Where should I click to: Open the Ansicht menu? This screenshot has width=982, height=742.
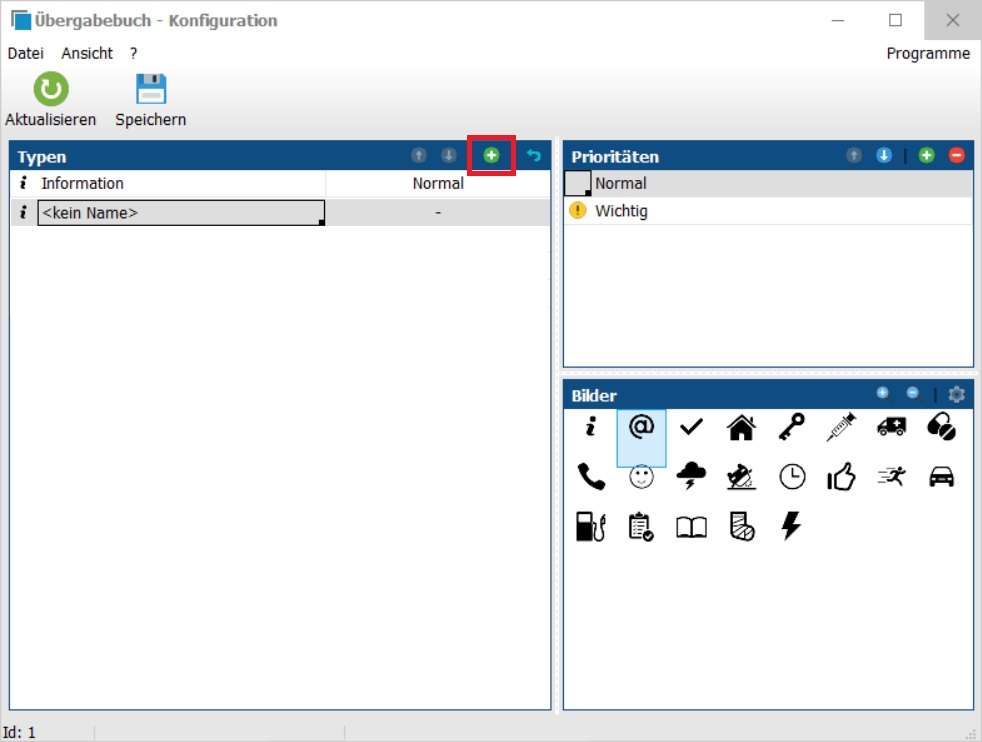87,53
